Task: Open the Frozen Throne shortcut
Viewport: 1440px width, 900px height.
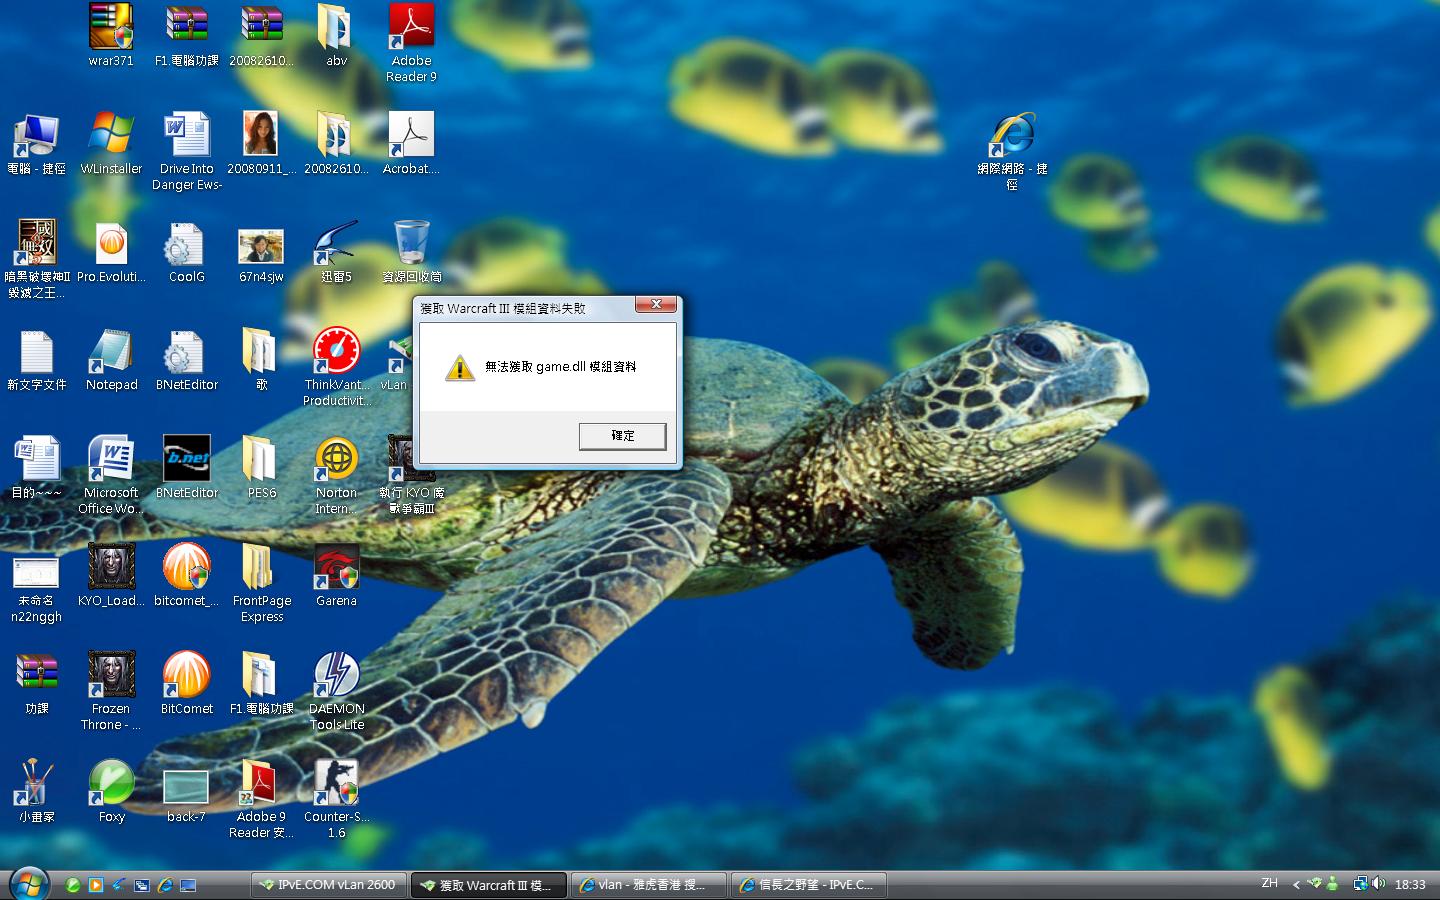Action: [111, 677]
